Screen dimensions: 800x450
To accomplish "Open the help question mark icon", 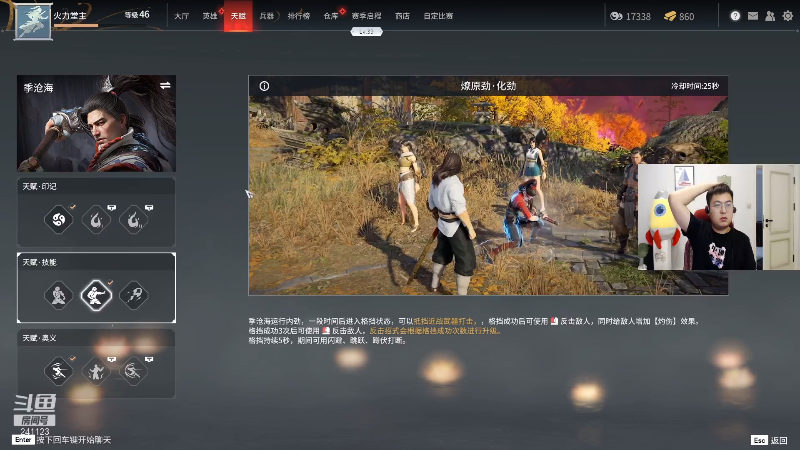I will click(735, 16).
